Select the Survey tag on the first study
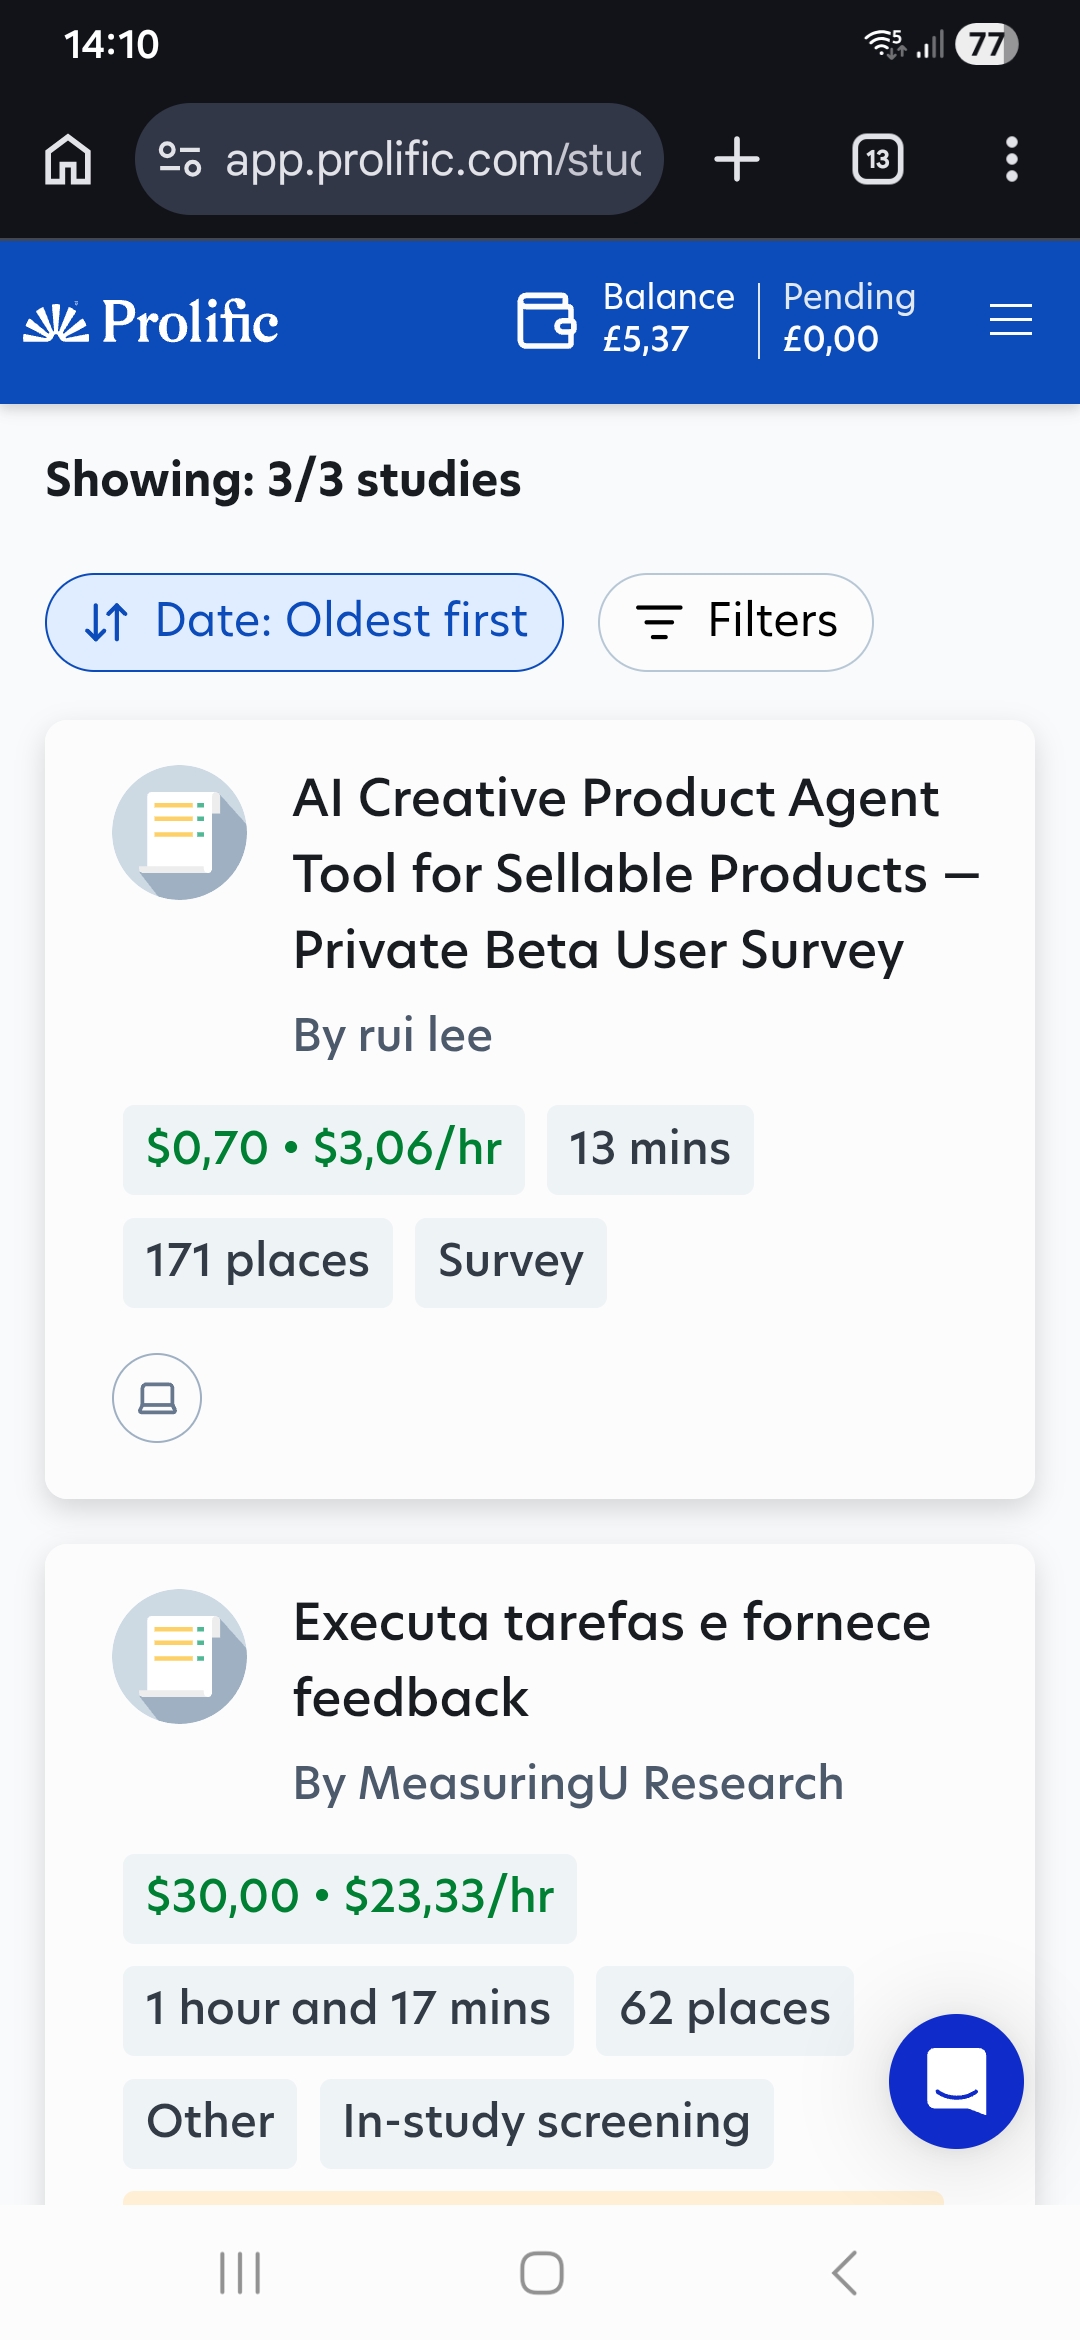The height and width of the screenshot is (2340, 1080). pyautogui.click(x=509, y=1262)
